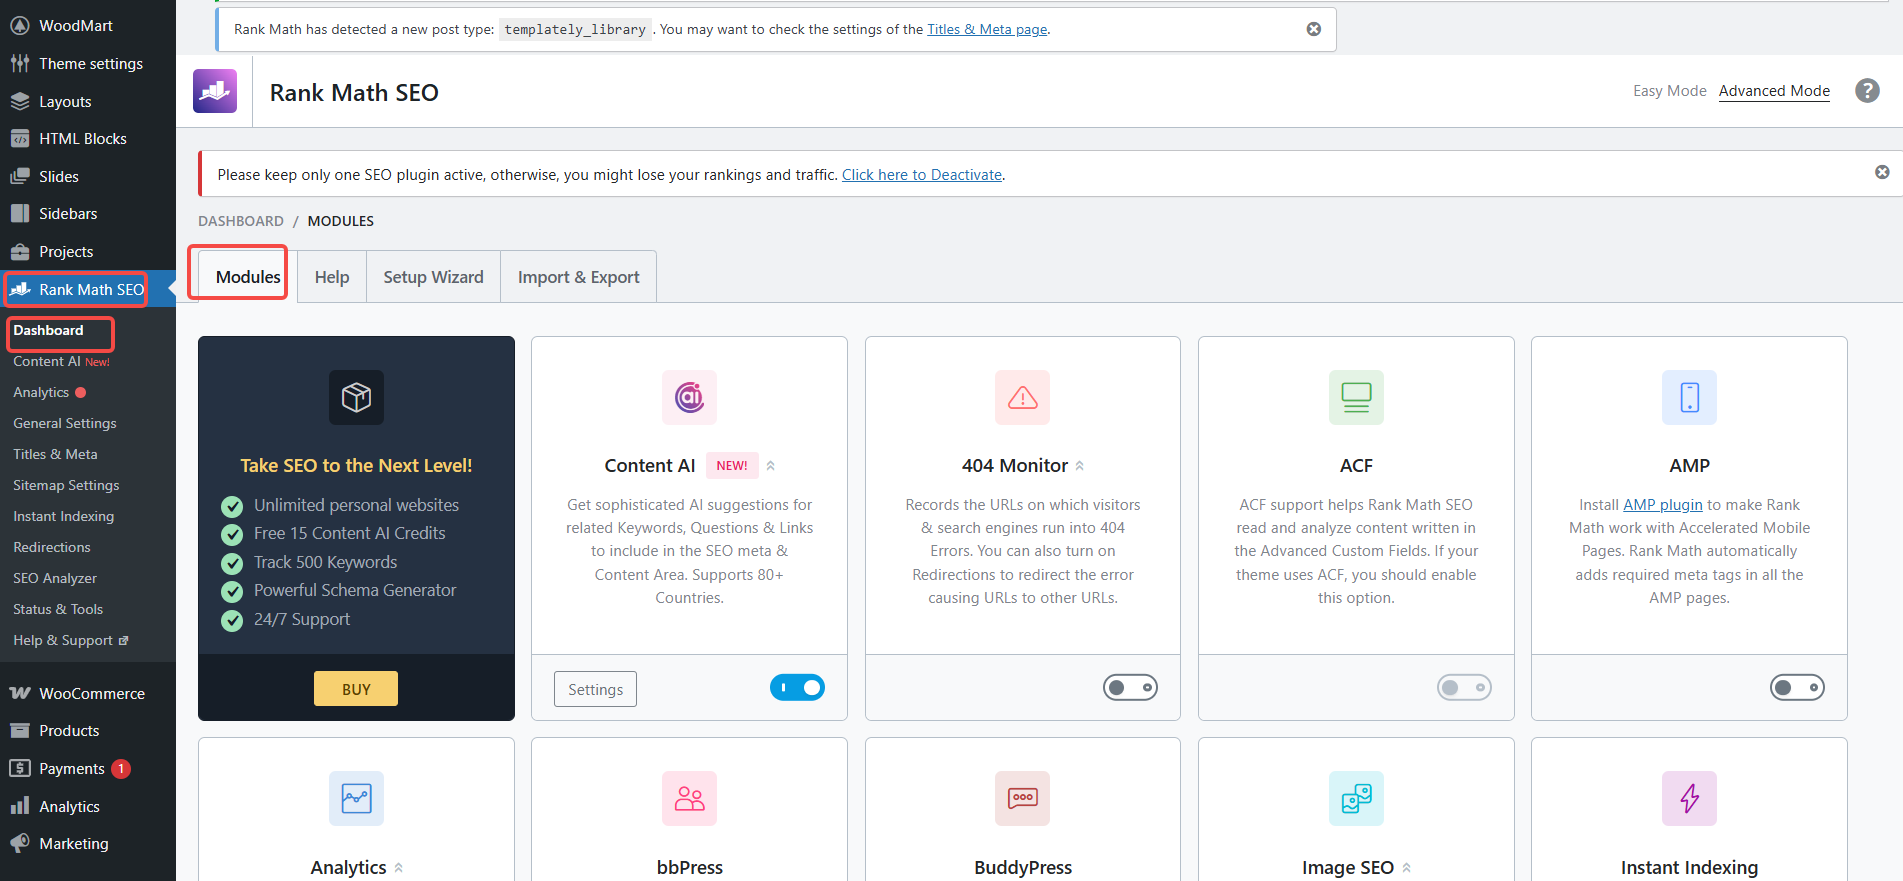Click the Rank Math SEO logo icon

(215, 91)
